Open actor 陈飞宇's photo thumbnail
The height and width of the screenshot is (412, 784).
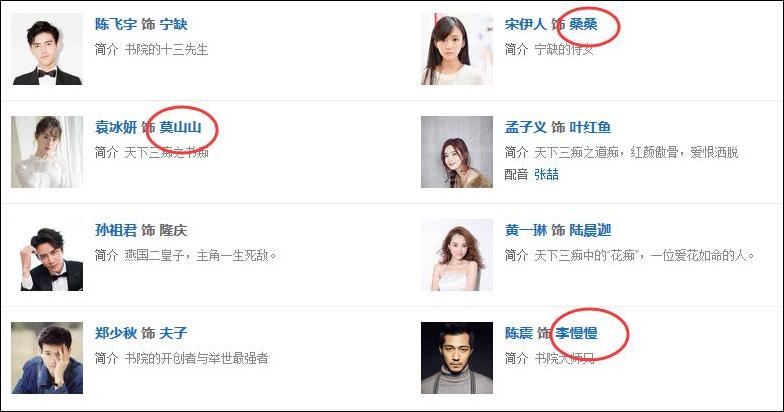tap(47, 49)
